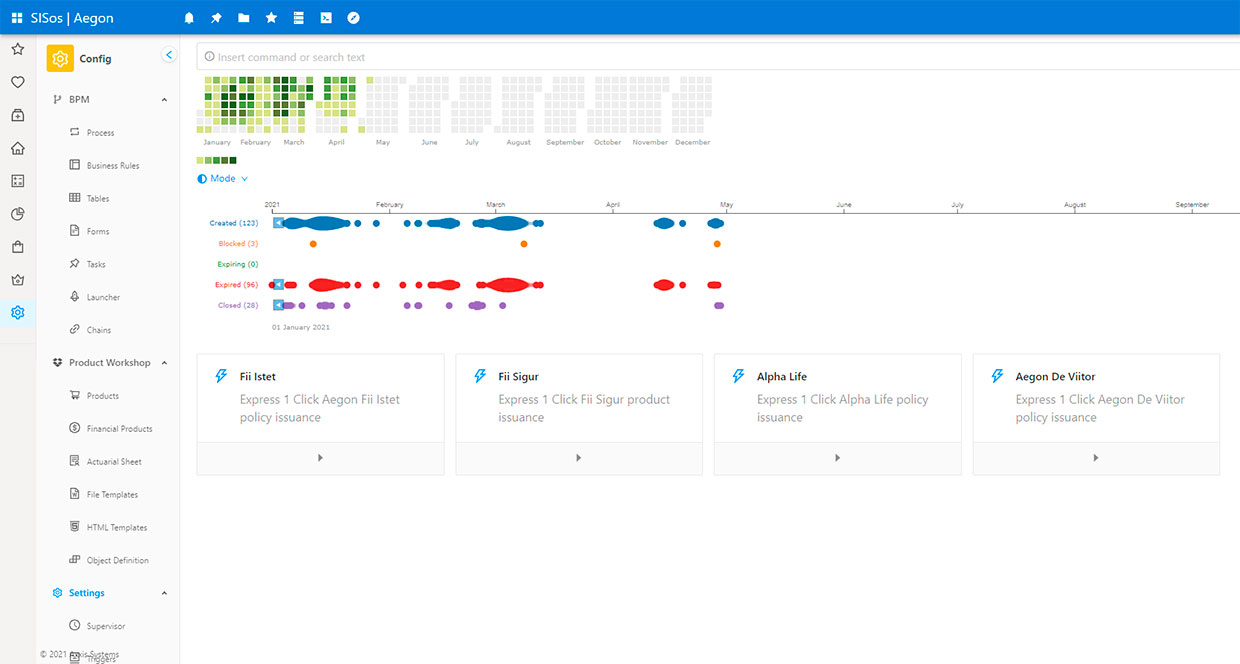Viewport: 1240px width, 664px height.
Task: Click the star icon in top bar
Action: click(271, 18)
